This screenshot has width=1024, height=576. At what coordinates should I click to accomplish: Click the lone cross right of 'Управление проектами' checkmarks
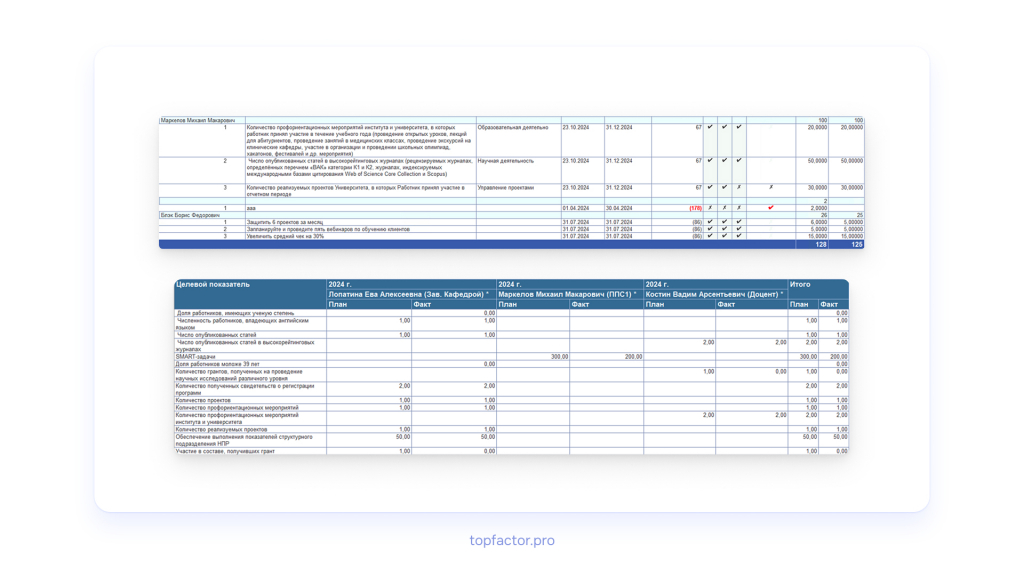[x=771, y=187]
